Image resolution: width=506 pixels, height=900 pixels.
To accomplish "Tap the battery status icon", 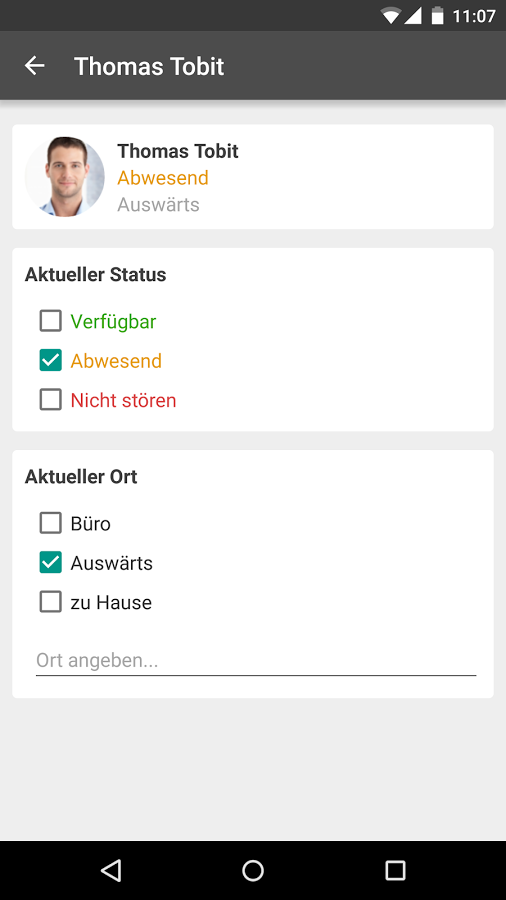I will (438, 15).
